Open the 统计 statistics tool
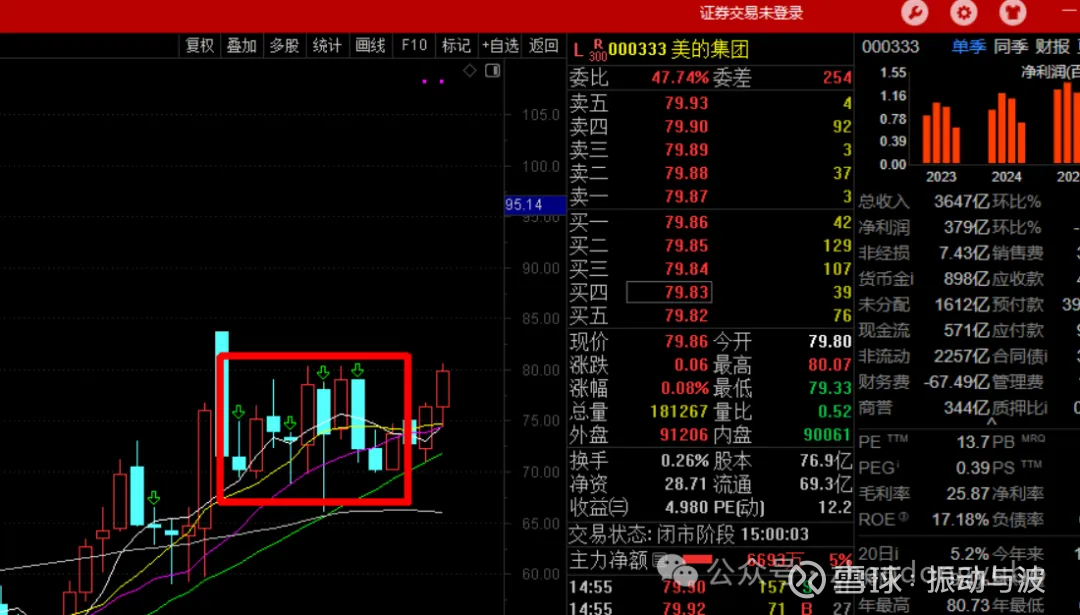 327,45
